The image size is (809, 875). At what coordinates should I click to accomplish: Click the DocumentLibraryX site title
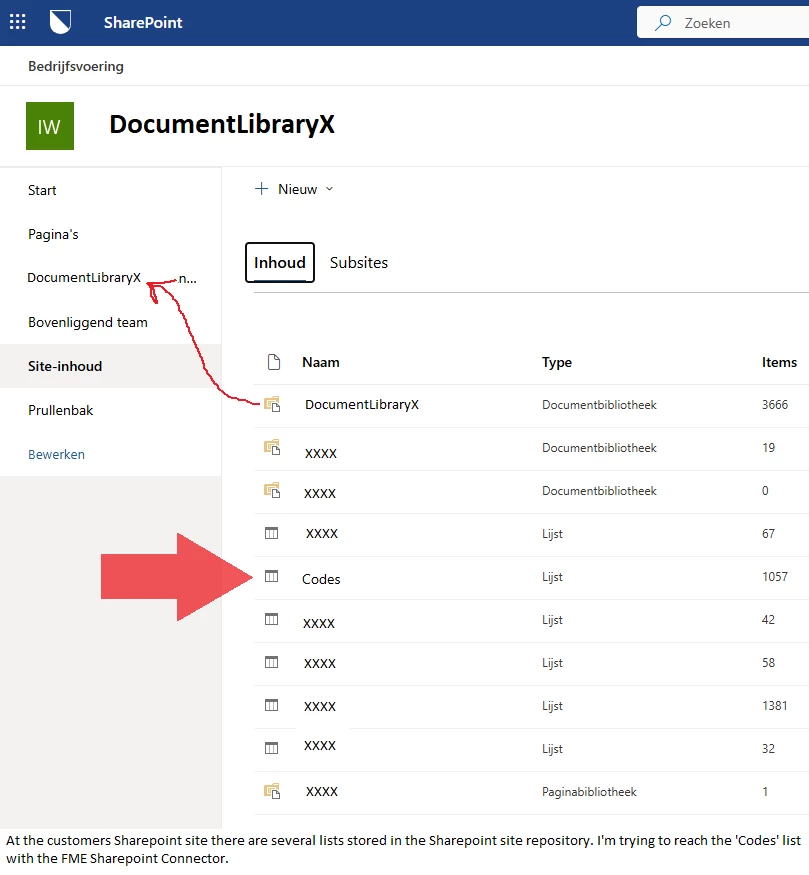(x=222, y=124)
